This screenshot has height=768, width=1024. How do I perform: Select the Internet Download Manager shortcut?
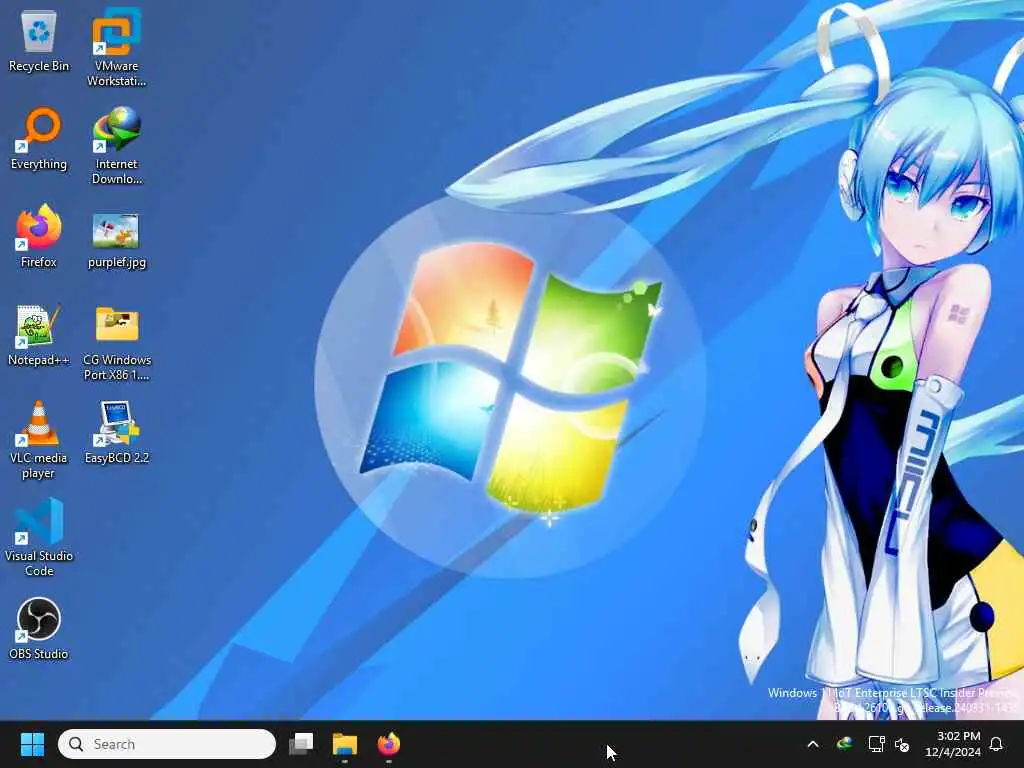click(x=116, y=145)
